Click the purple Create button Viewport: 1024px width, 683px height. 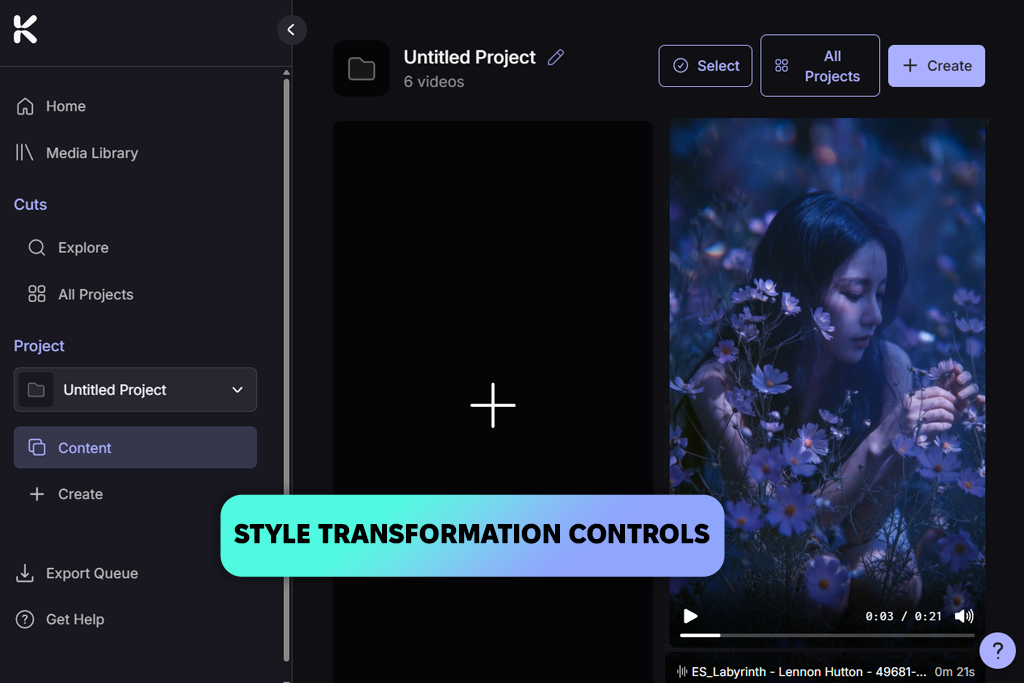click(x=936, y=66)
